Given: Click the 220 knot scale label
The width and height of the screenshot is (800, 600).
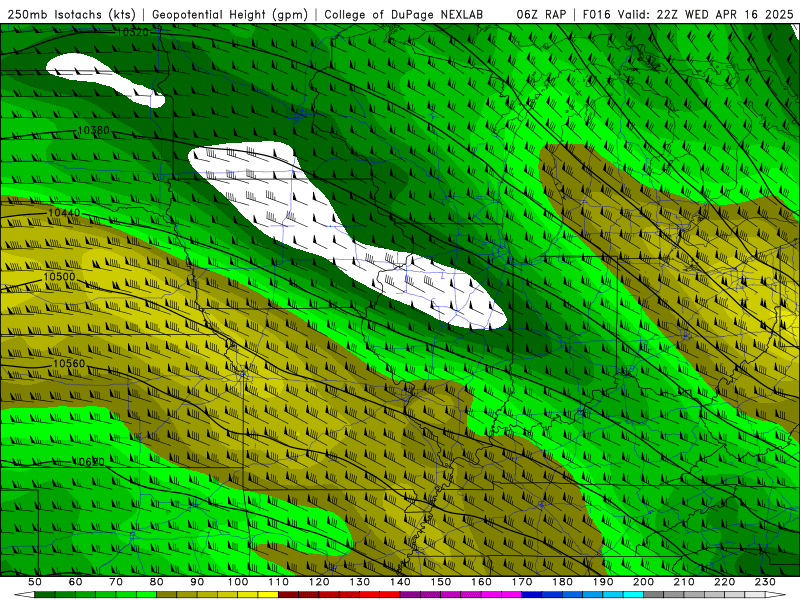Looking at the screenshot, I should click(724, 582).
